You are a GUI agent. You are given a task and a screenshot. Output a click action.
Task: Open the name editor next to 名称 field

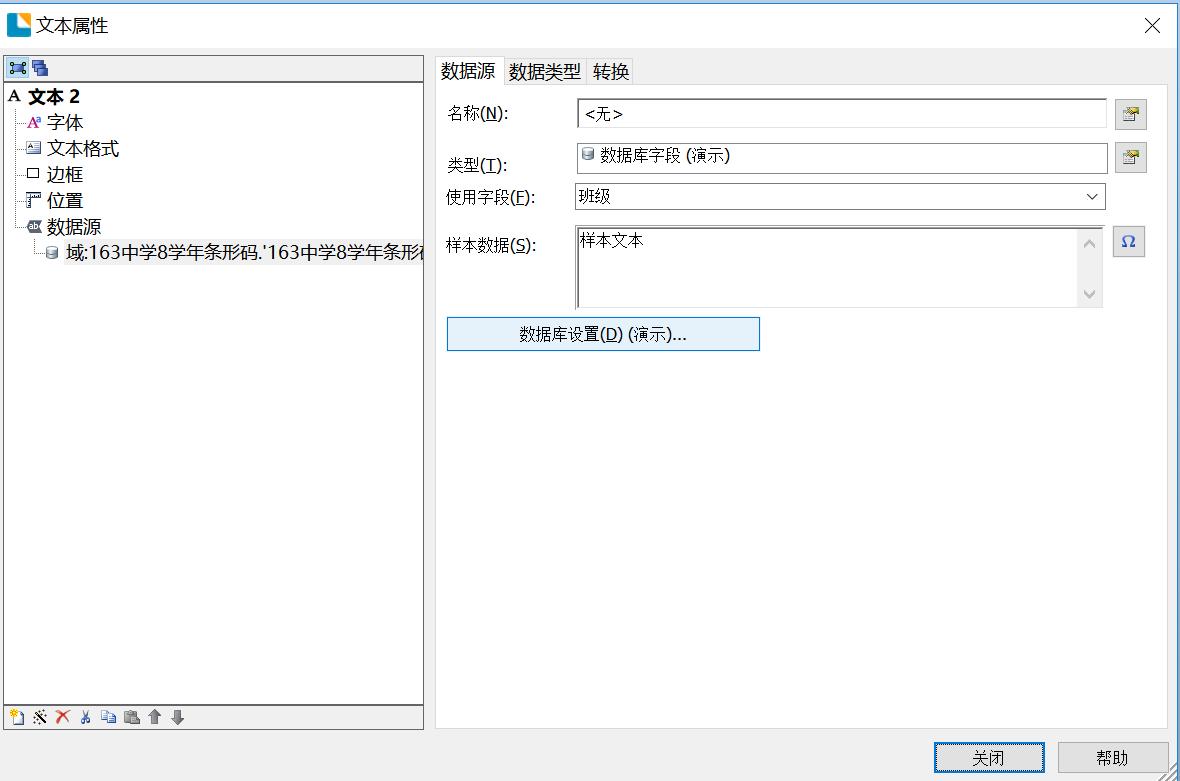1130,113
